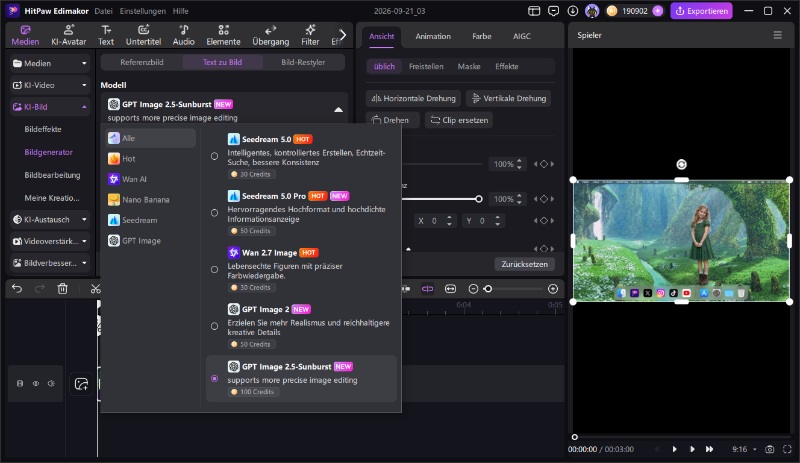Show more tools with right chevron
Viewport: 800px width, 463px height.
click(343, 35)
